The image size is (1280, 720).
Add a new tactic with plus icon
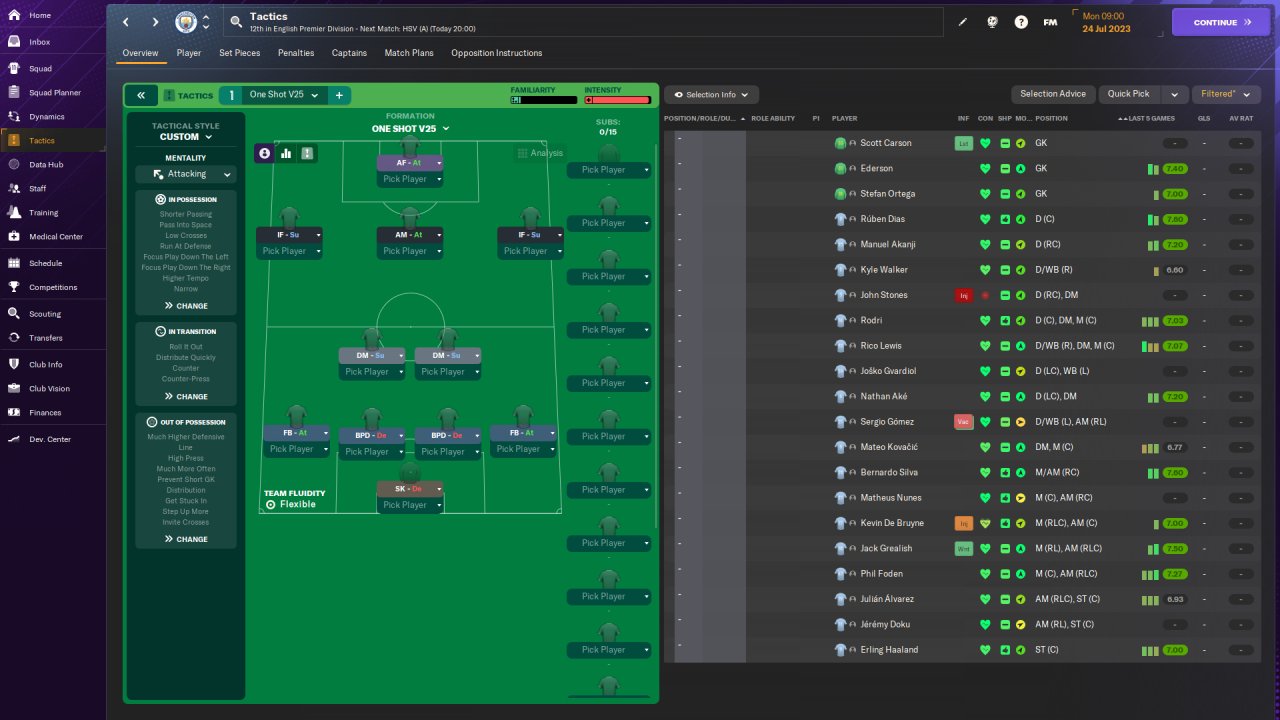pos(339,95)
